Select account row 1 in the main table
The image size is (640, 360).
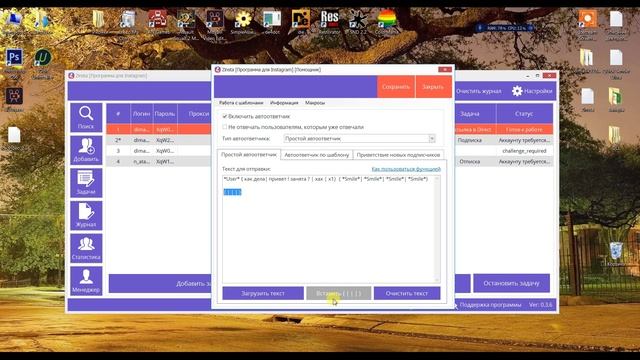159,129
